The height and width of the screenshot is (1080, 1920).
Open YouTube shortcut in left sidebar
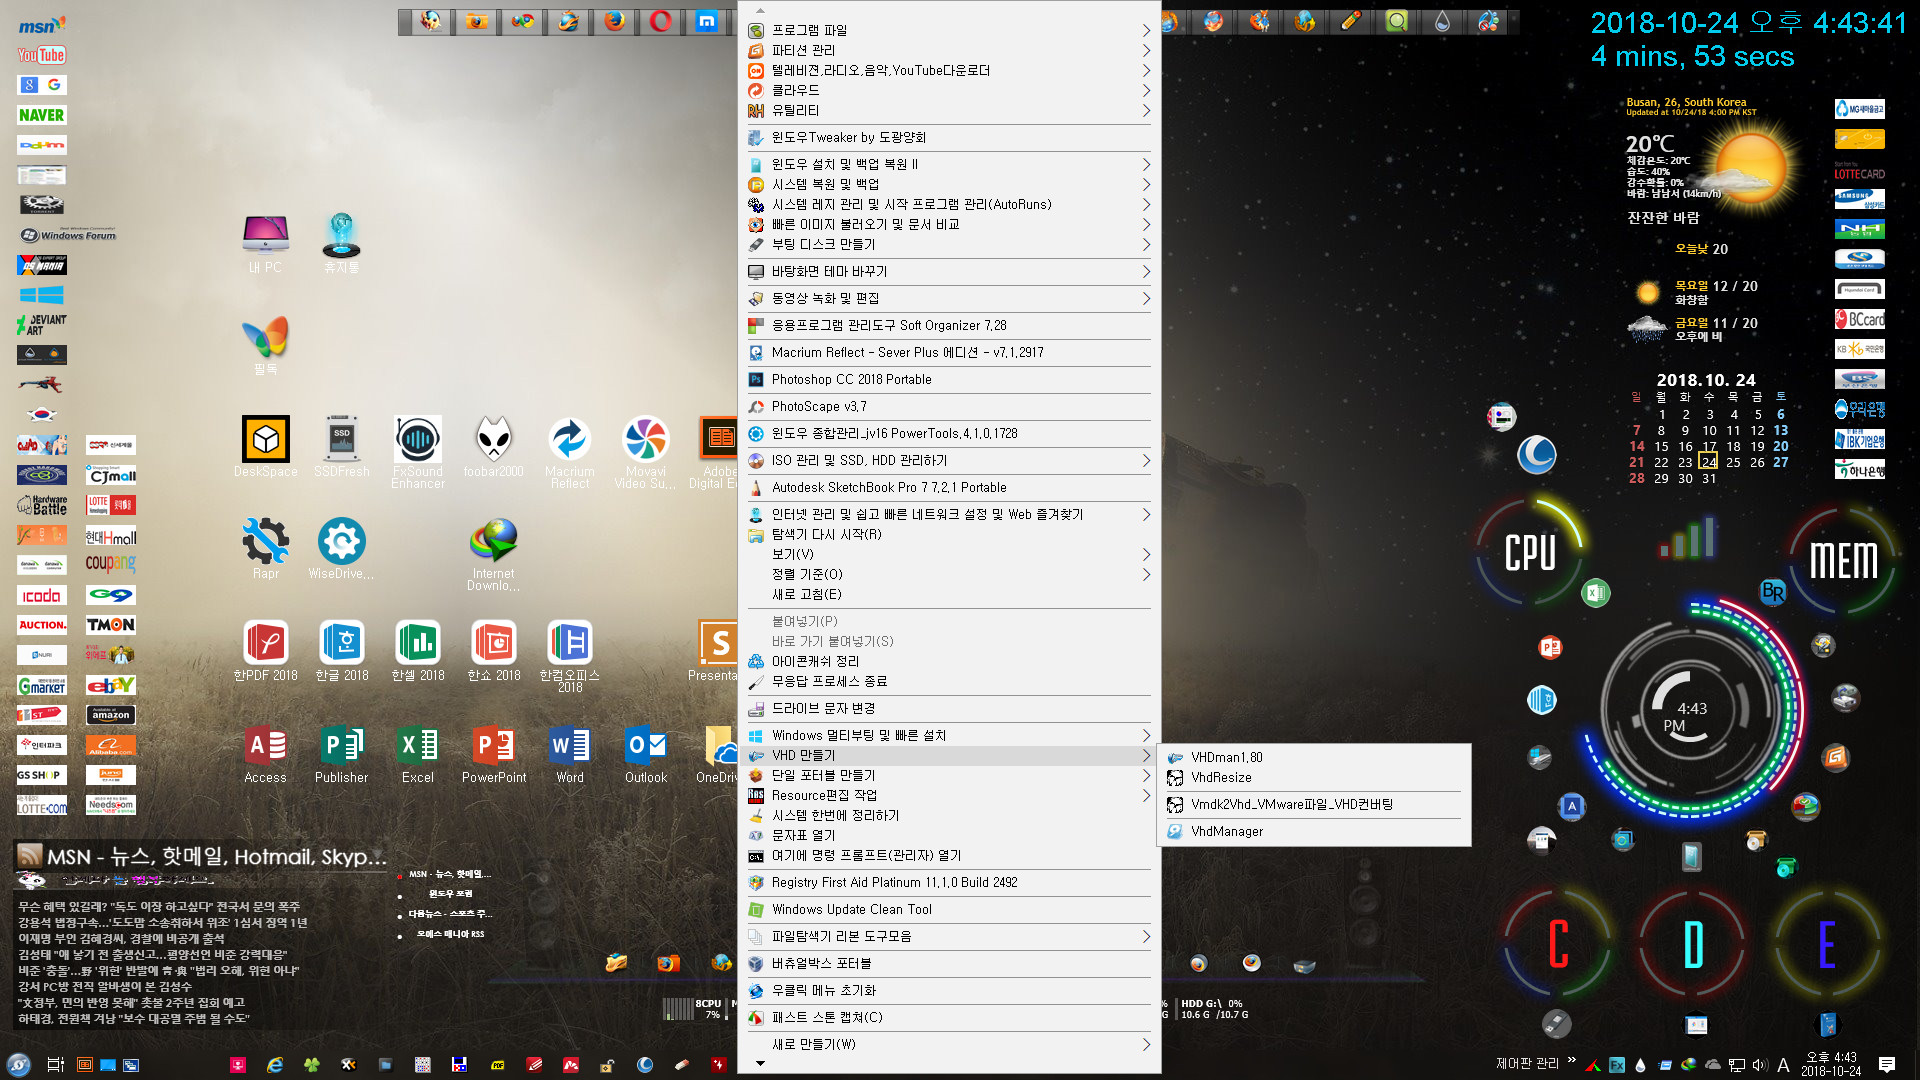click(x=41, y=55)
